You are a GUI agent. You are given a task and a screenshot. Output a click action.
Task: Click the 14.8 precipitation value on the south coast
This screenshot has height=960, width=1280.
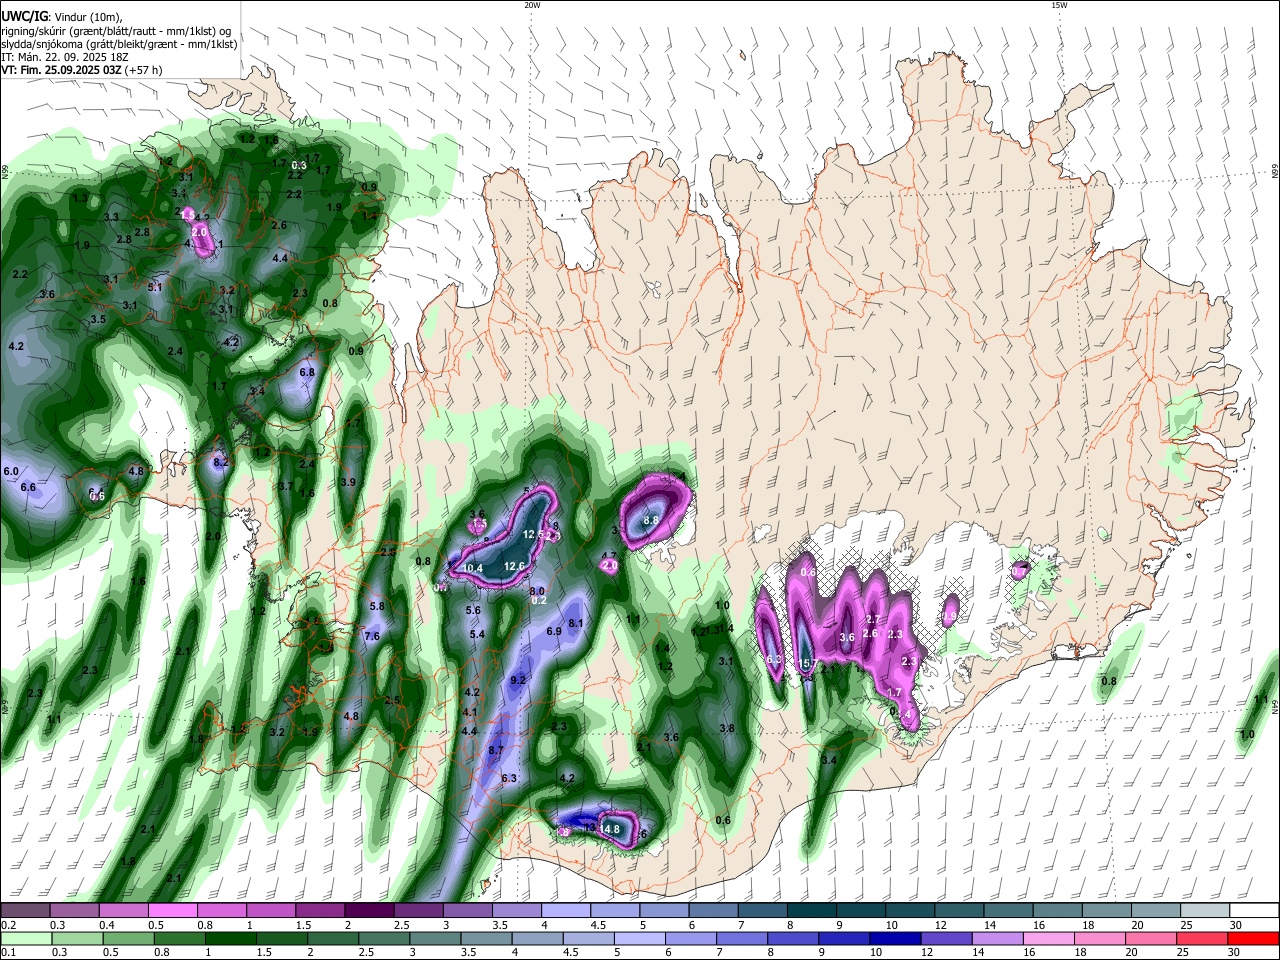[x=610, y=829]
